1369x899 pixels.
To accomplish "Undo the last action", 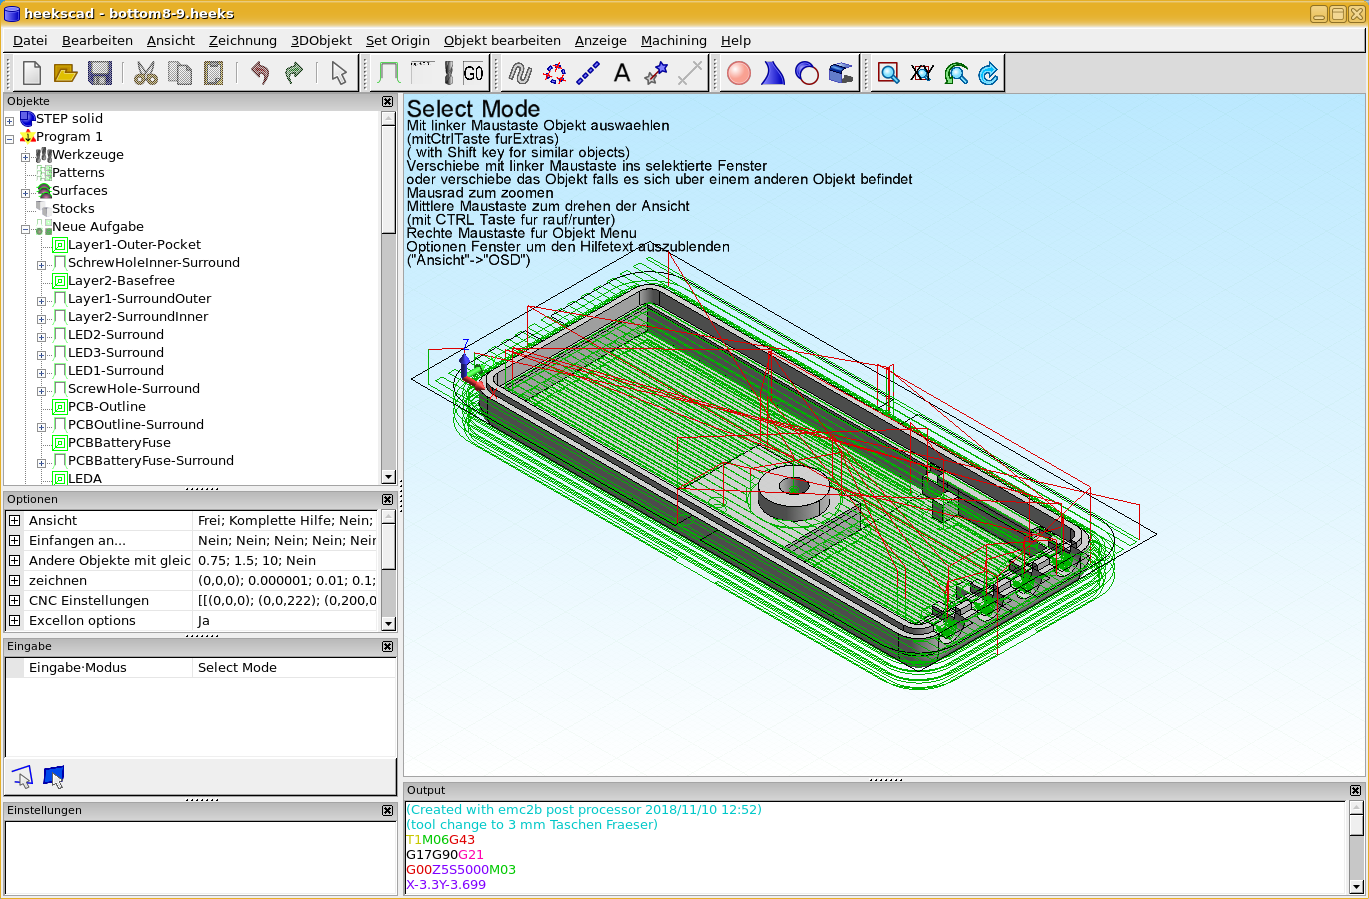I will tap(260, 73).
